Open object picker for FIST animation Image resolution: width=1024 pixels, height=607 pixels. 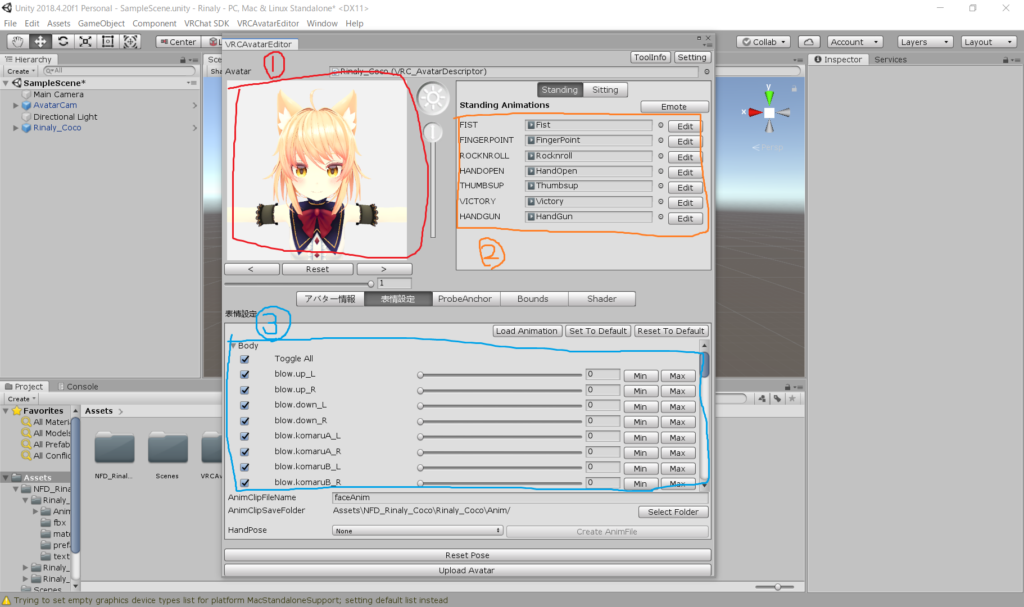pyautogui.click(x=660, y=125)
